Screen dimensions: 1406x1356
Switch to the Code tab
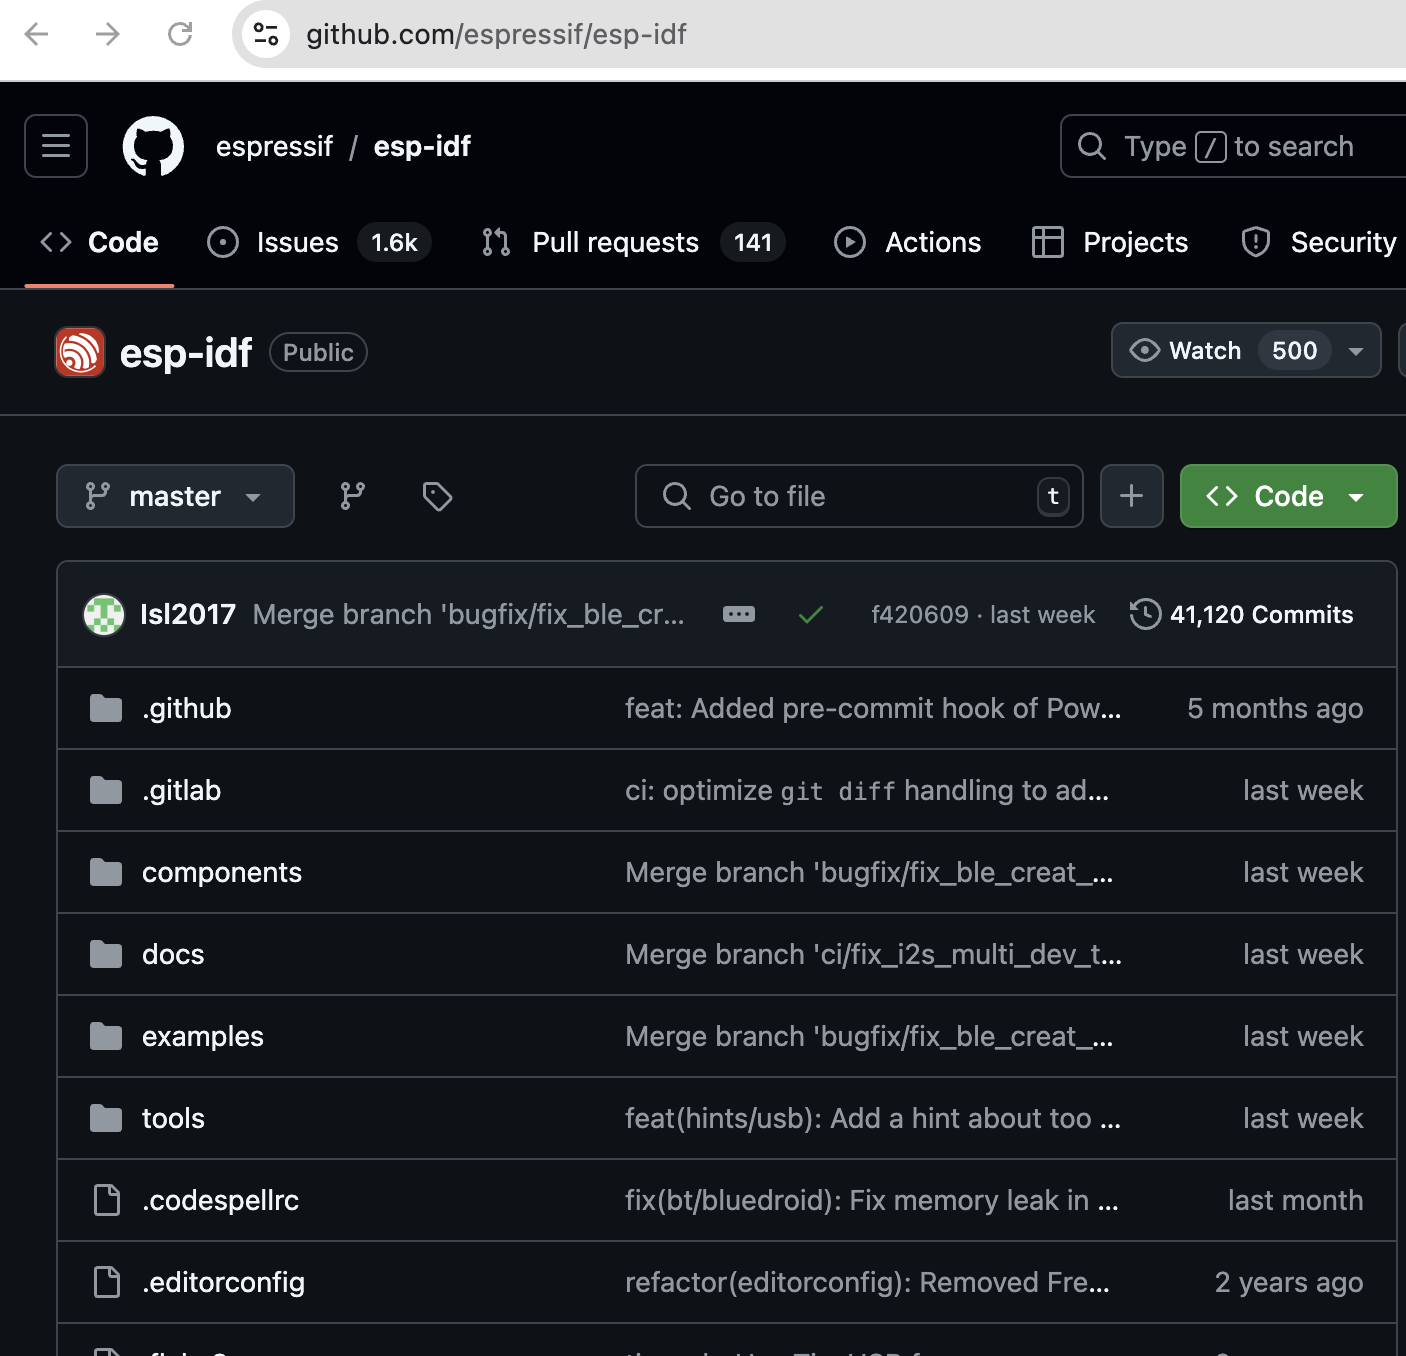coord(99,242)
